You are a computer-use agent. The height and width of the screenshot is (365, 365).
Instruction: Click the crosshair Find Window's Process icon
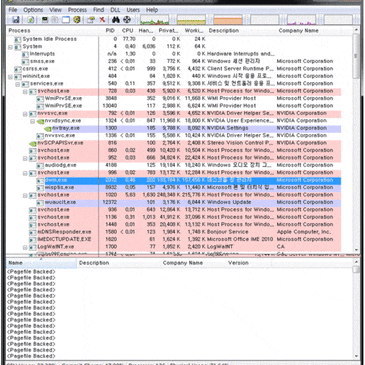tap(127, 20)
